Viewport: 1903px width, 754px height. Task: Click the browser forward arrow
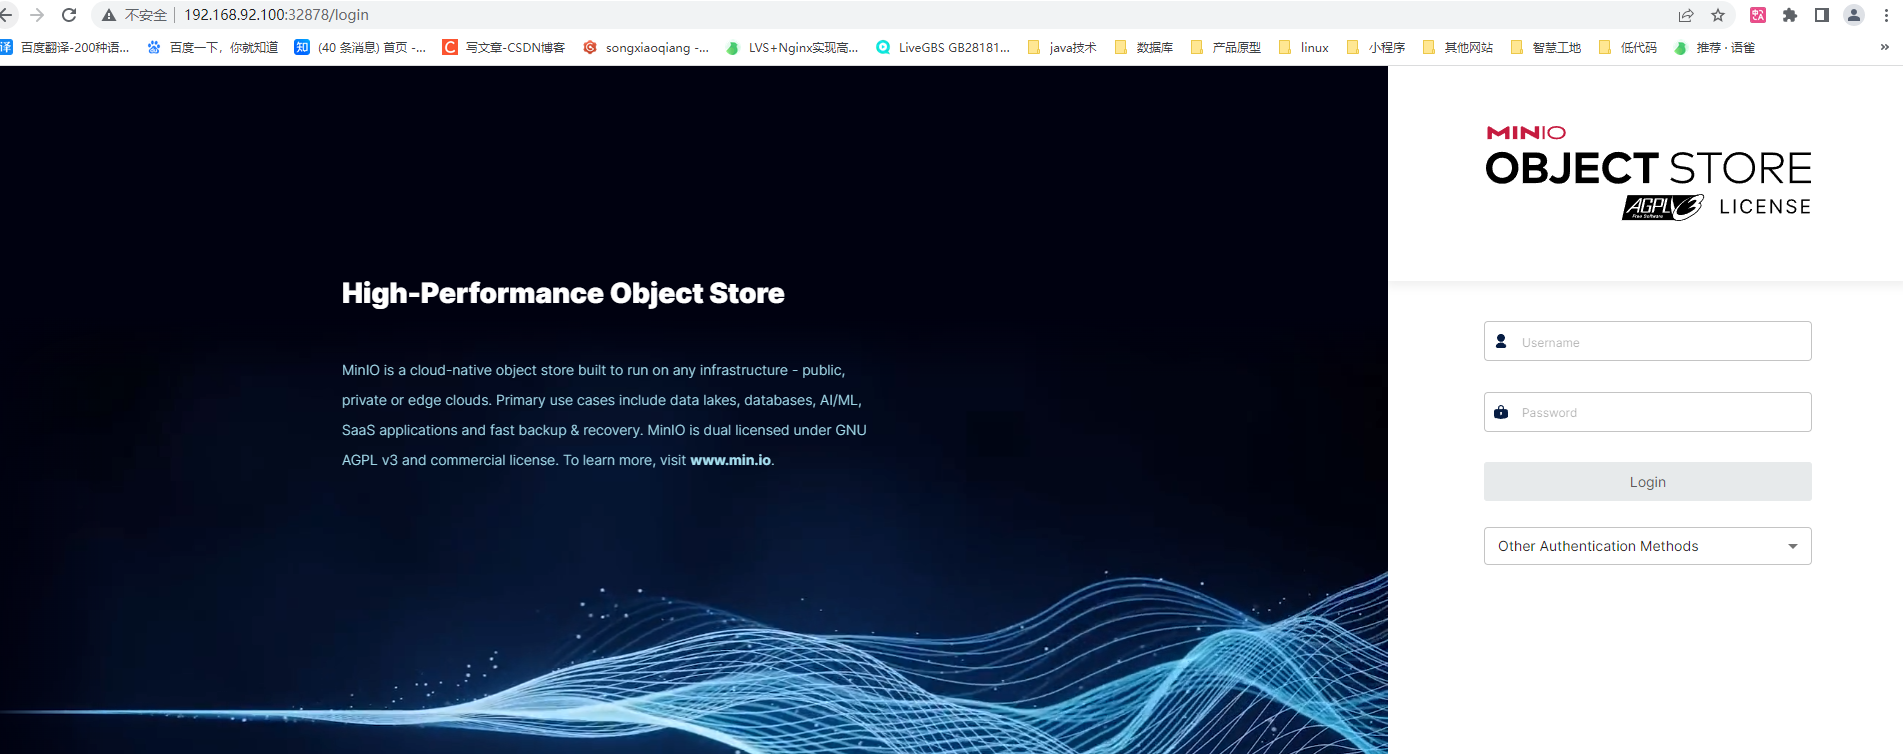click(37, 15)
